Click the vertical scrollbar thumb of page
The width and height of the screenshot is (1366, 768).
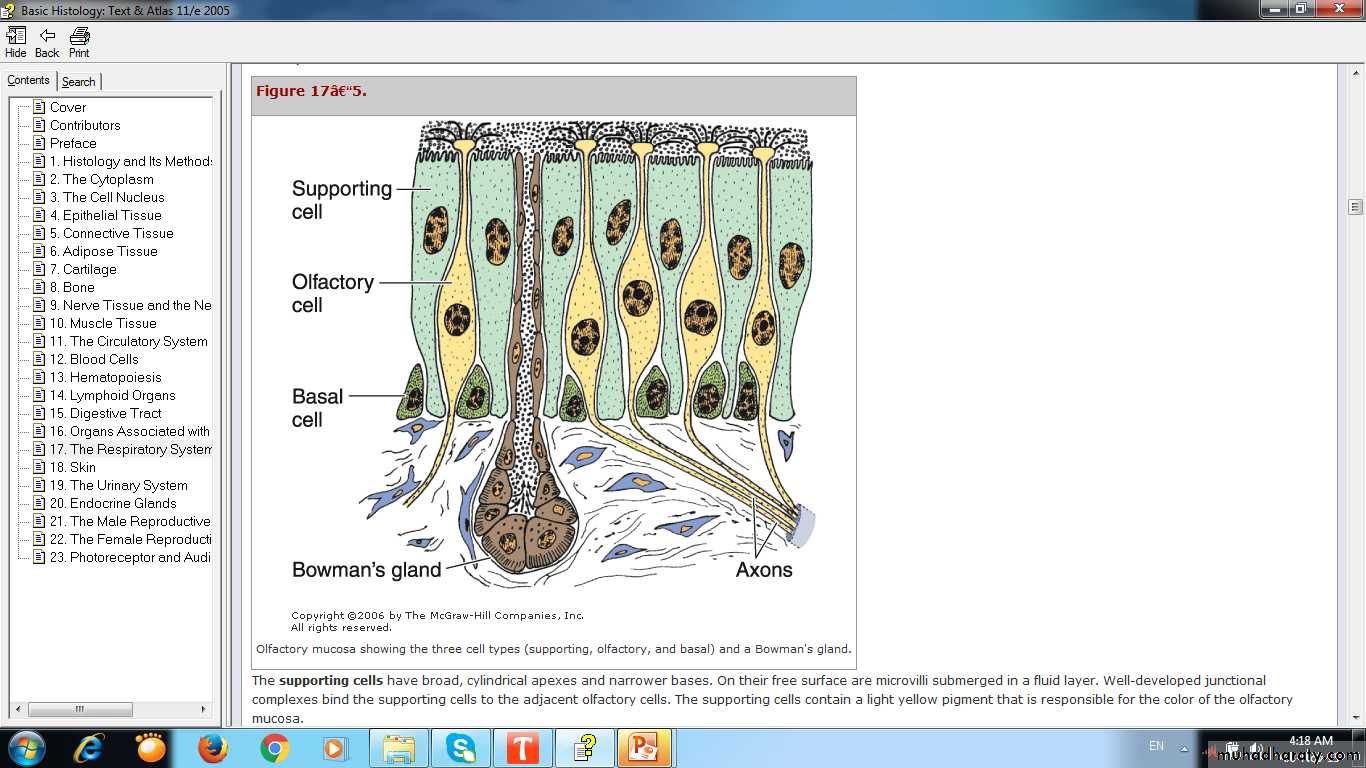[1355, 207]
